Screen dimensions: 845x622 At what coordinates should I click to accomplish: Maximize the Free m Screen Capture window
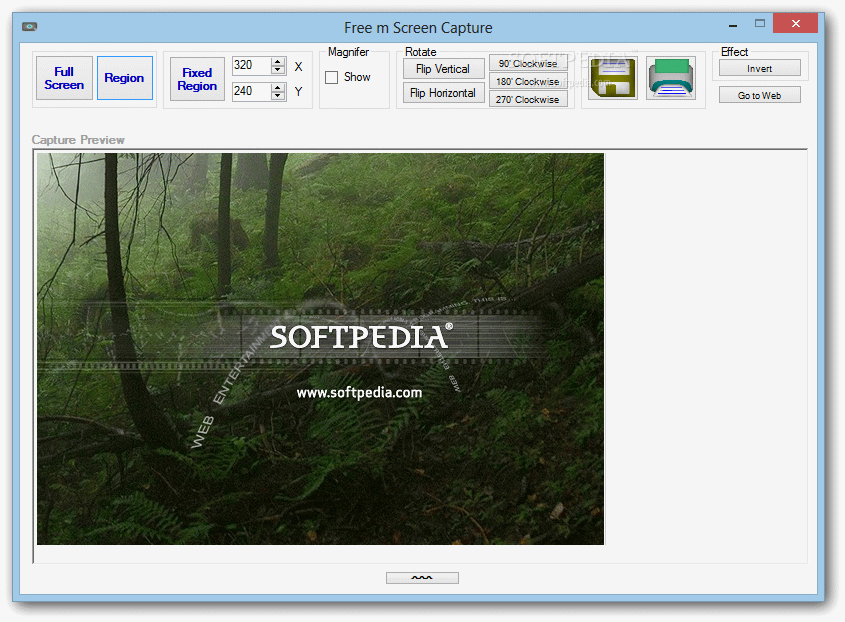760,24
